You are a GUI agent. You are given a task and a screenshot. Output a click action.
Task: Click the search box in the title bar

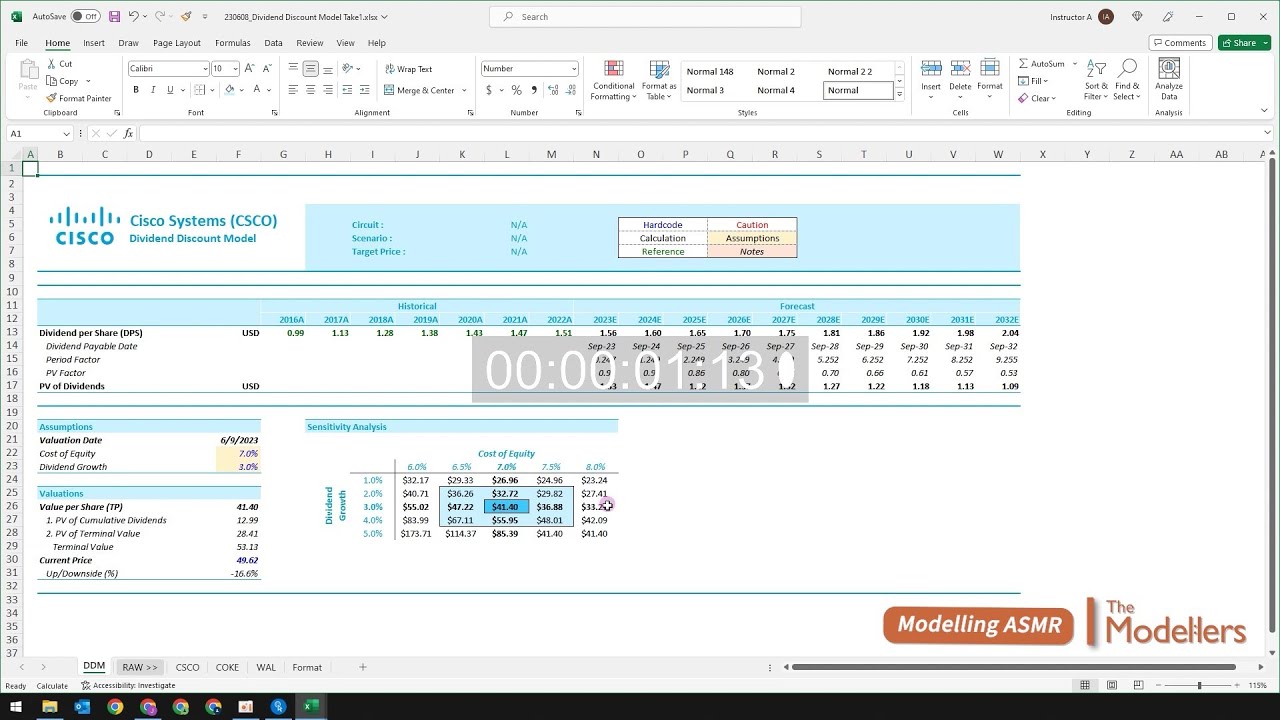[645, 17]
